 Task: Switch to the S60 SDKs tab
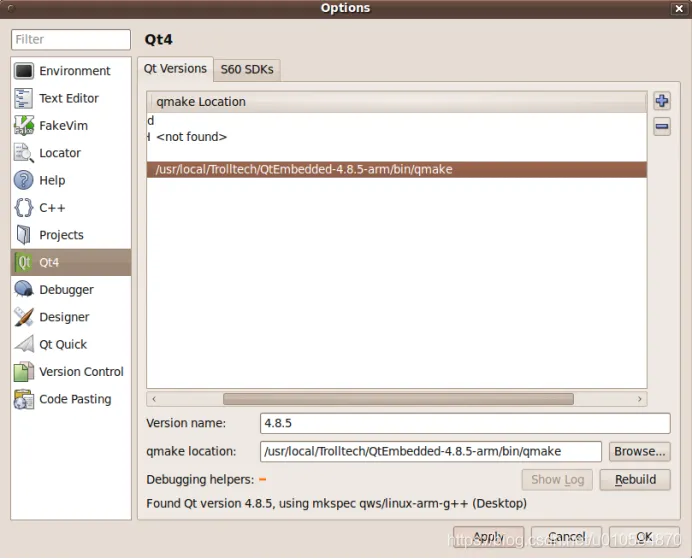pos(247,70)
